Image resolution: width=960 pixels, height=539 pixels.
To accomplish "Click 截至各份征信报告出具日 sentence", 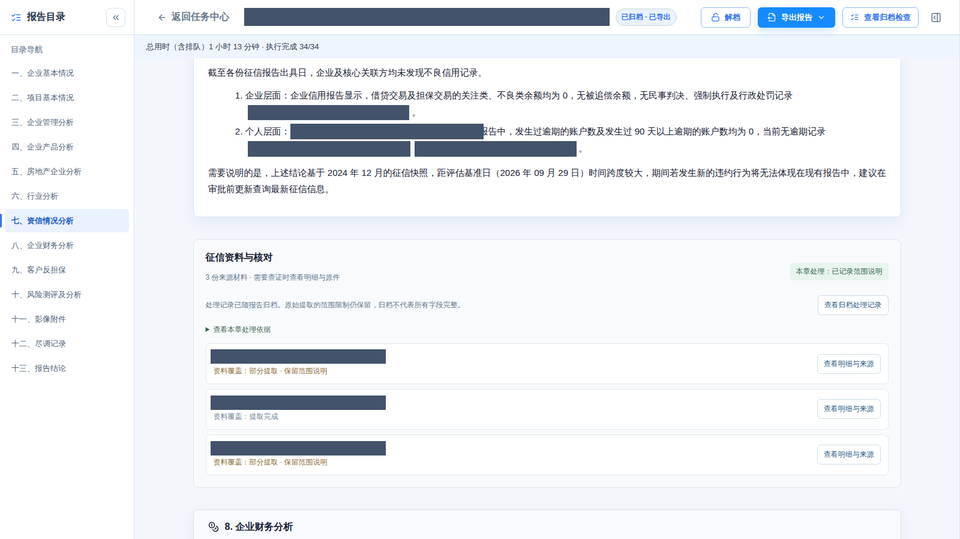I will (x=347, y=73).
